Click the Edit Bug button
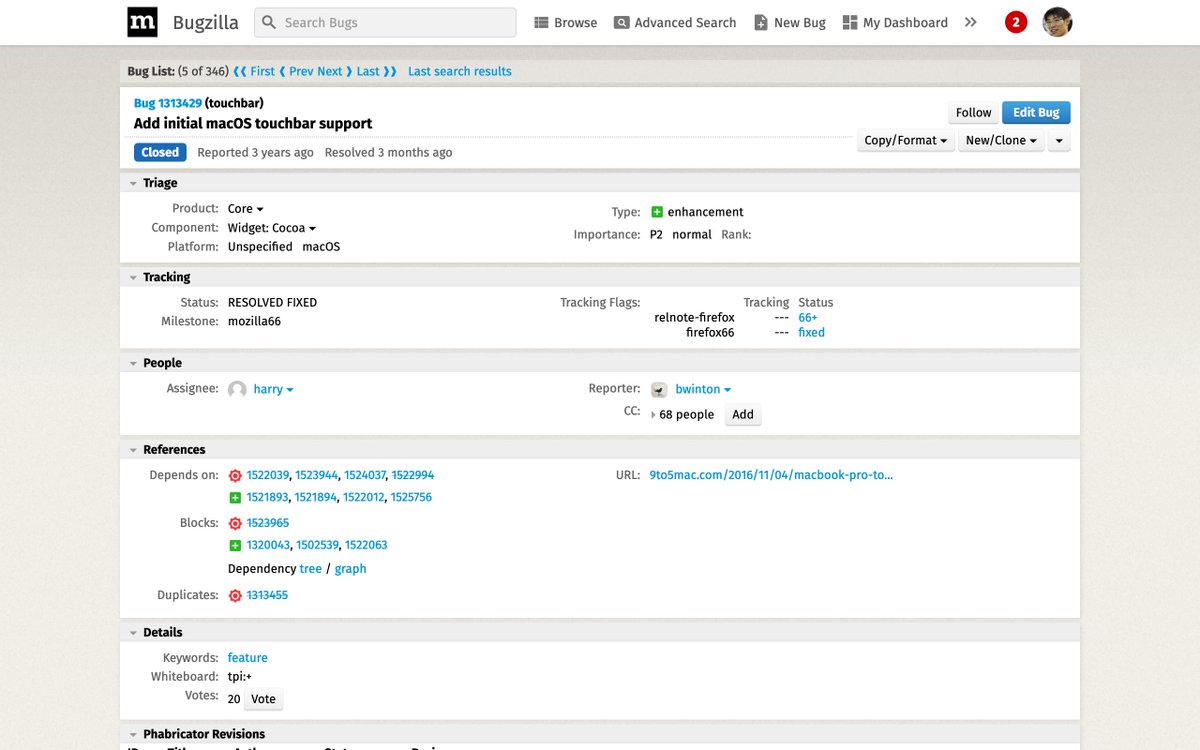The height and width of the screenshot is (750, 1200). 1036,112
